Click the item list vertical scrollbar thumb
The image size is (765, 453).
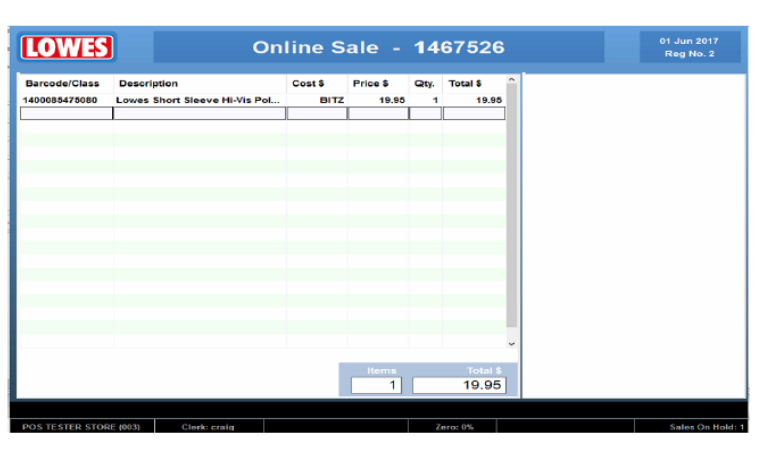(511, 205)
